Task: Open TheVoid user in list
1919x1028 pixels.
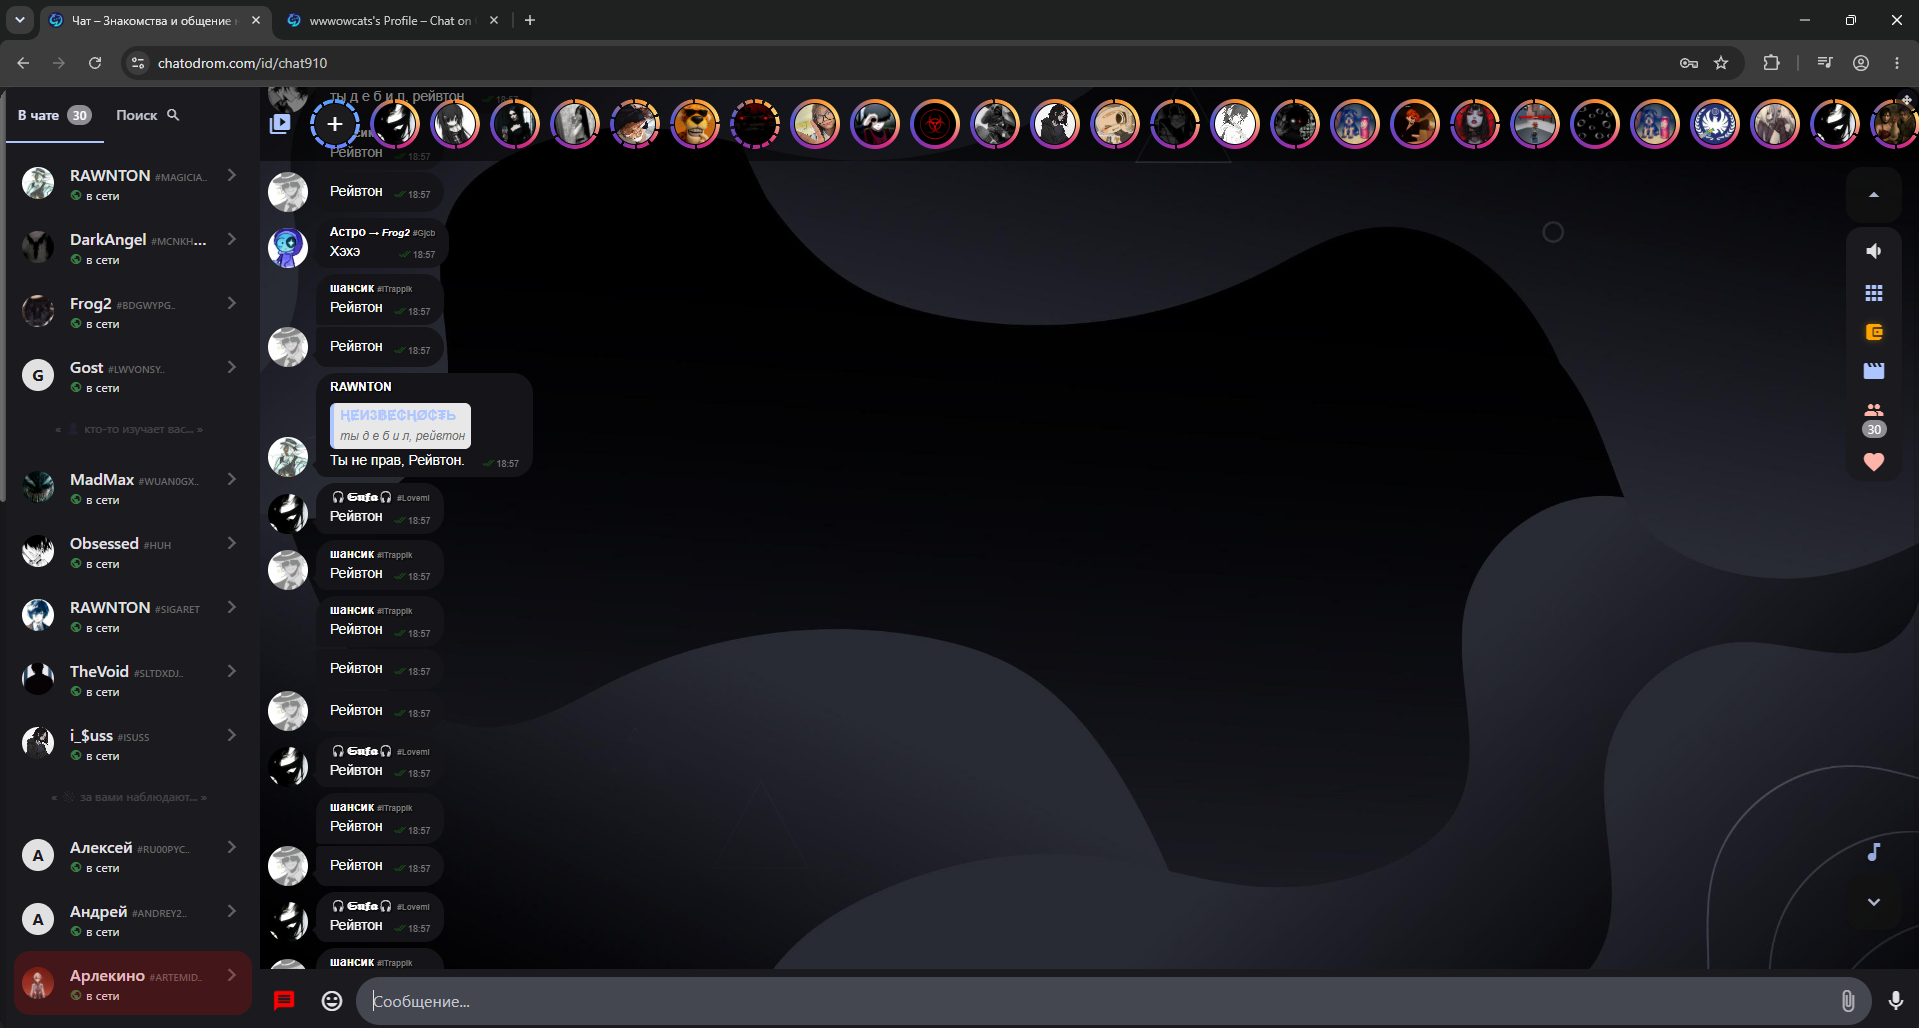Action: (130, 680)
